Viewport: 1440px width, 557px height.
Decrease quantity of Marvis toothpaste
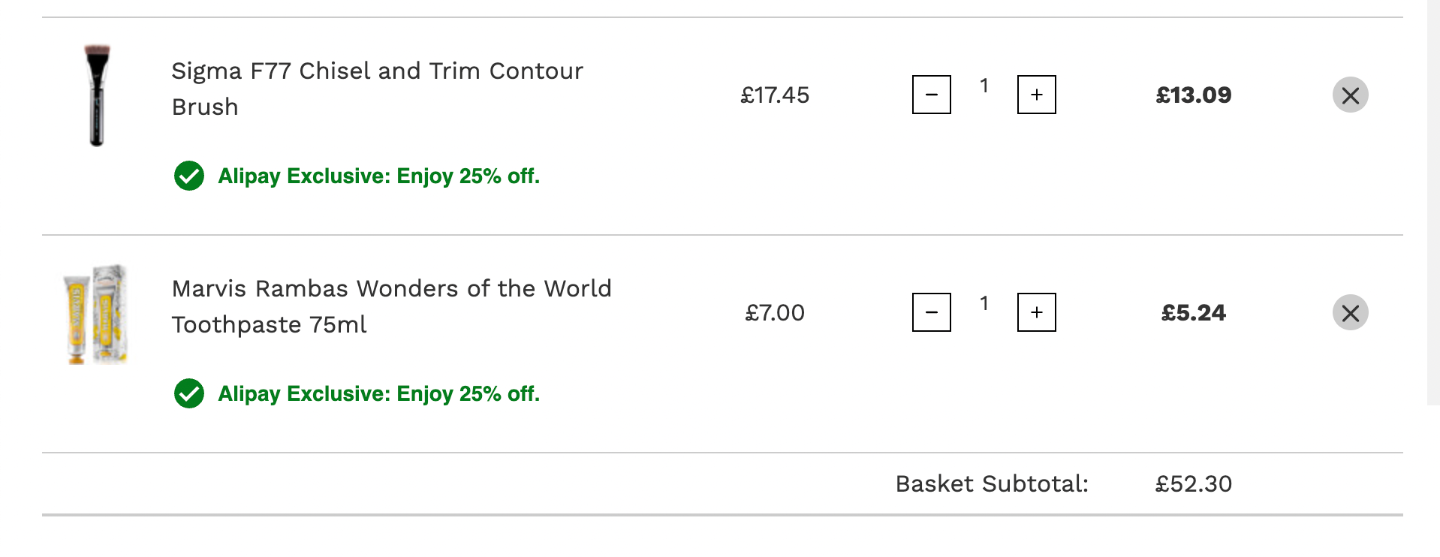(x=931, y=313)
